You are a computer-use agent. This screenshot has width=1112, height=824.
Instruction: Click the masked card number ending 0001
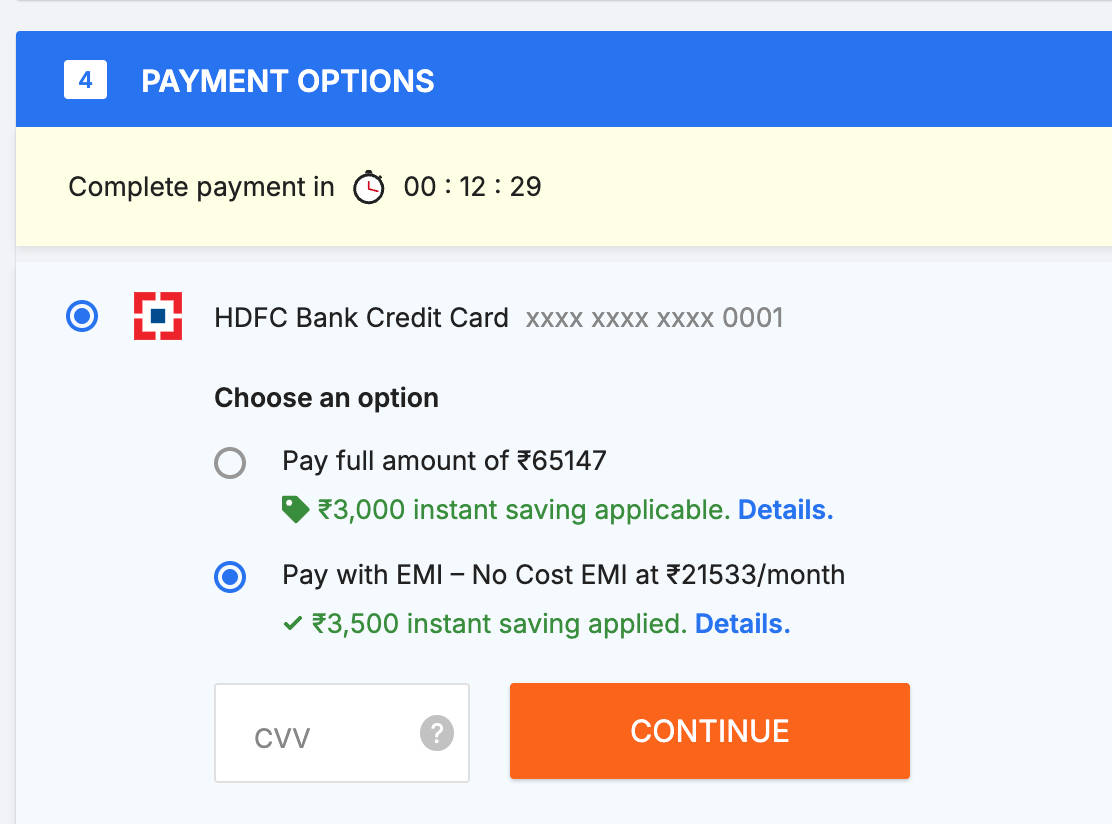tap(654, 318)
